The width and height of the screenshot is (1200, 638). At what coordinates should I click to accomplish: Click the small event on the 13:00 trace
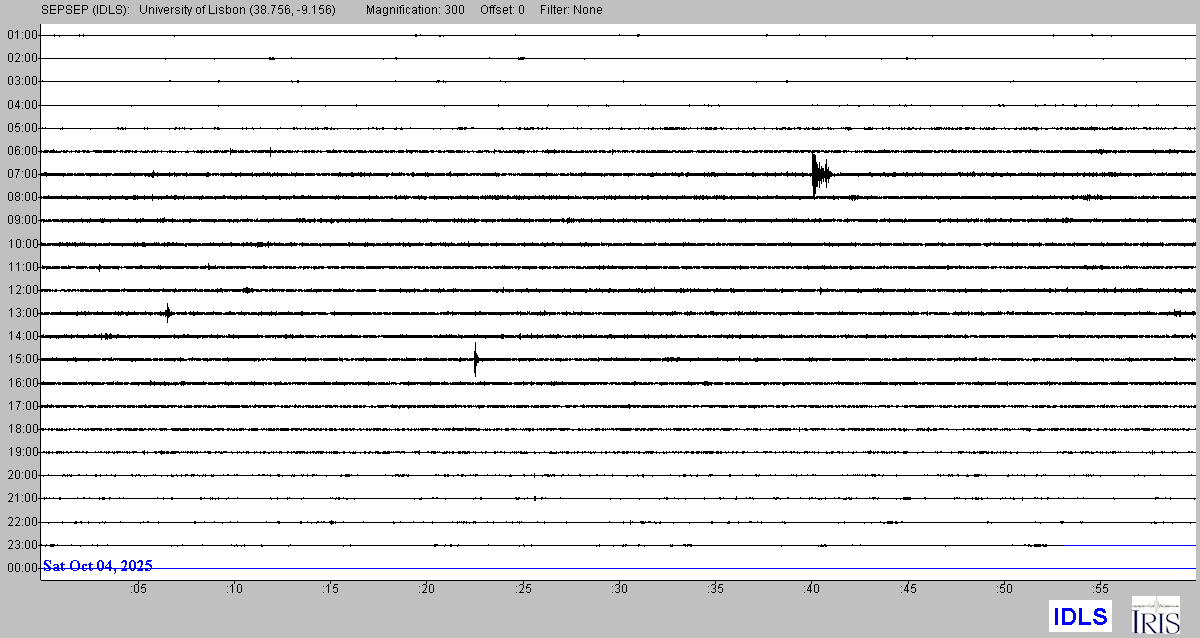[x=168, y=313]
